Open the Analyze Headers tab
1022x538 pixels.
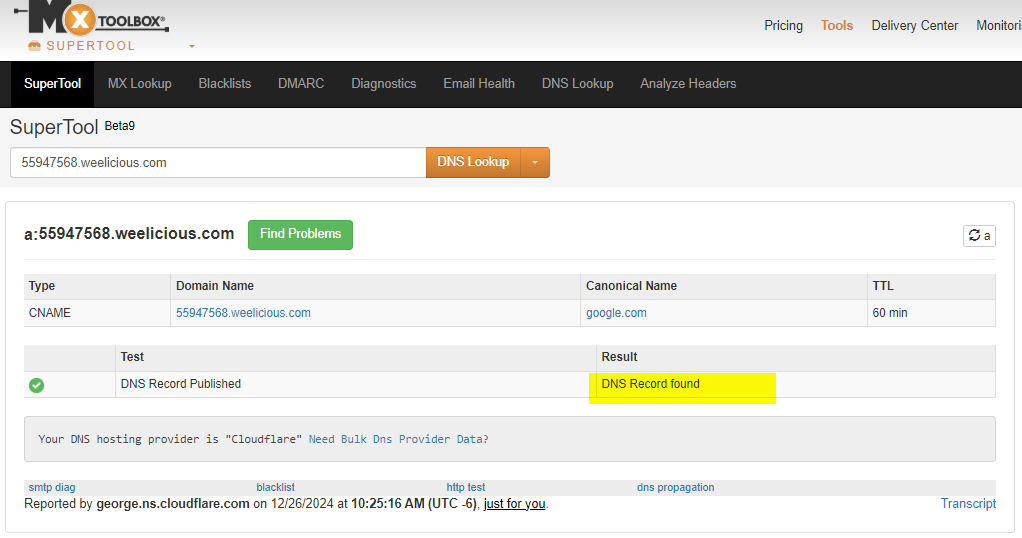(x=688, y=84)
